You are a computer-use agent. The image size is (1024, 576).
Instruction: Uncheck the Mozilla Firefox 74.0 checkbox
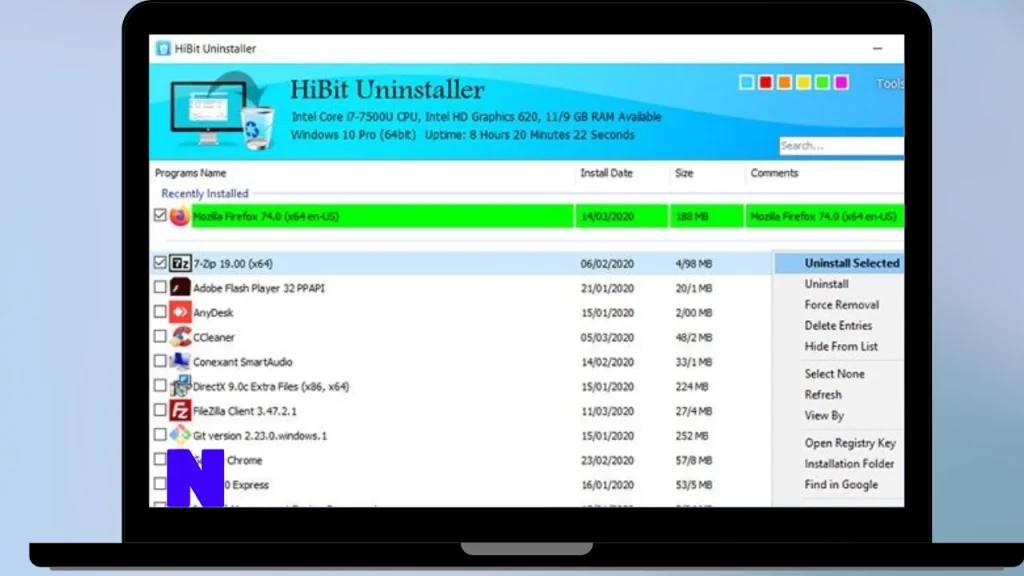coord(160,215)
